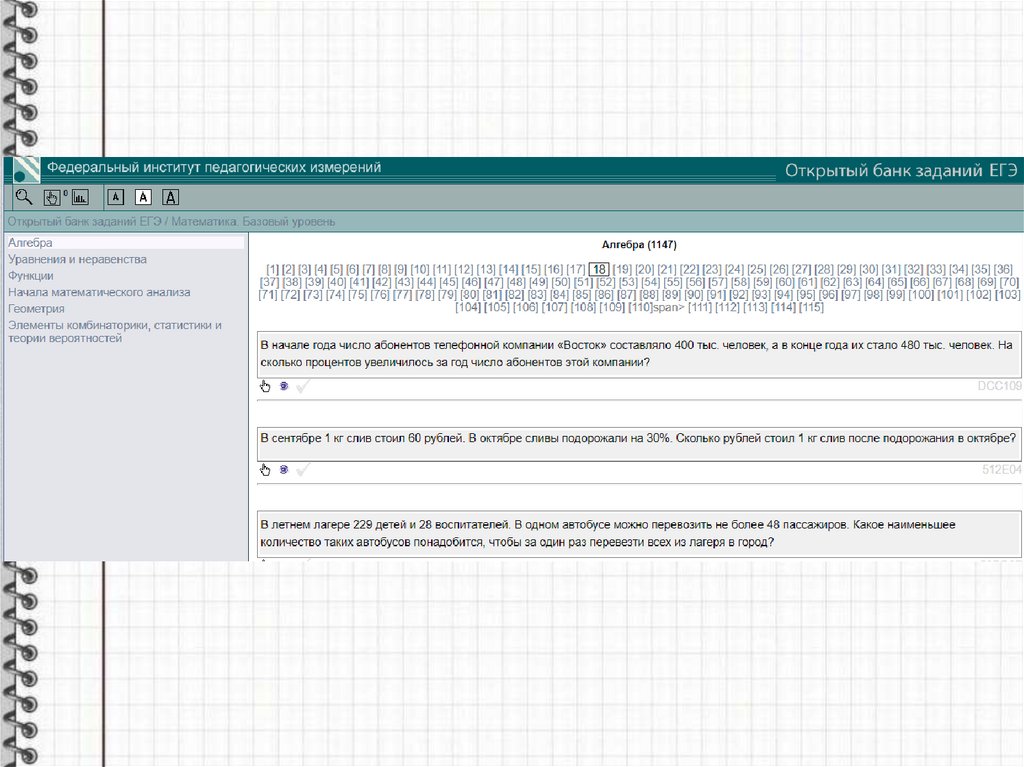The height and width of the screenshot is (767, 1024).
Task: Click hand icon under the plum price task
Action: pos(265,469)
